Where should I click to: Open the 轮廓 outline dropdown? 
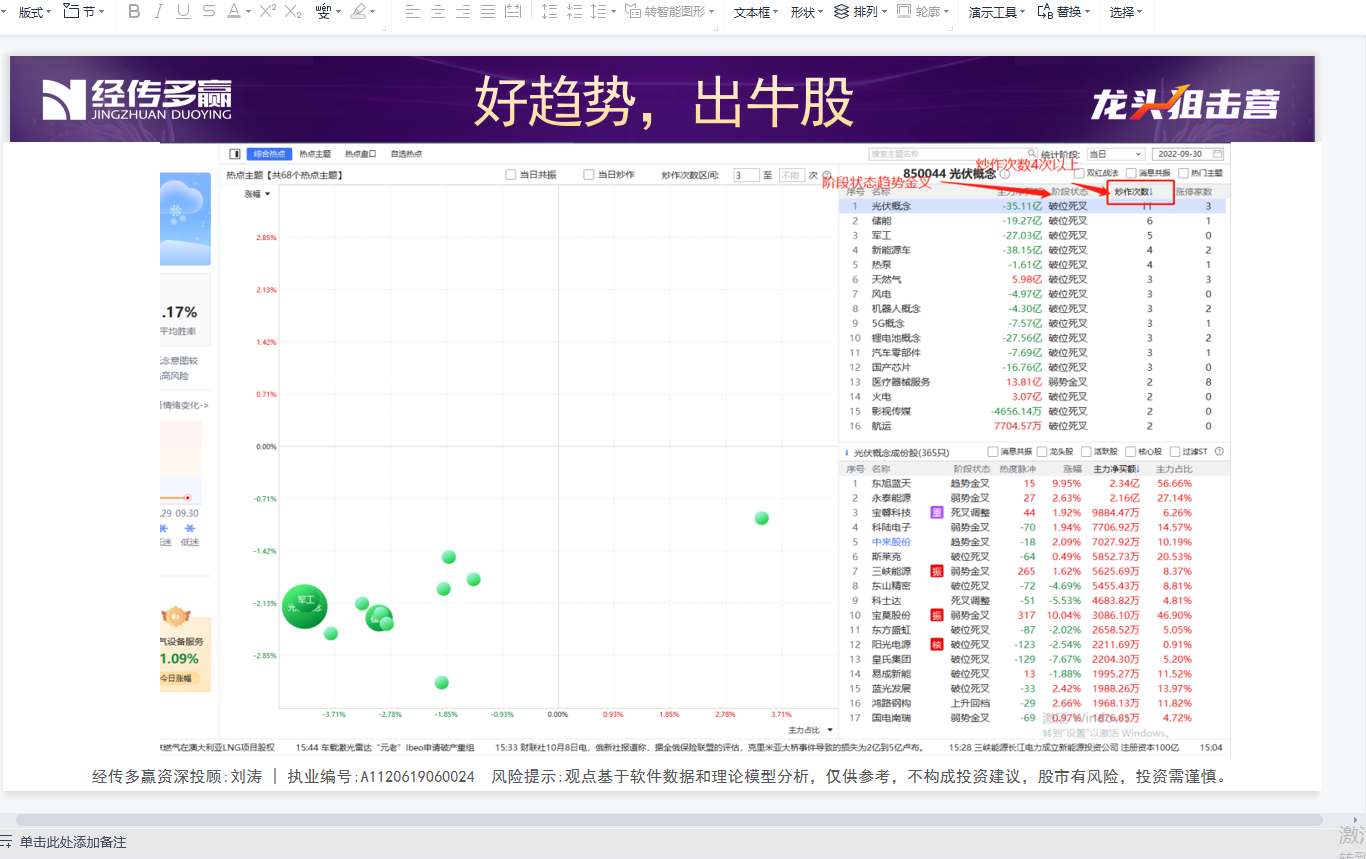[925, 11]
